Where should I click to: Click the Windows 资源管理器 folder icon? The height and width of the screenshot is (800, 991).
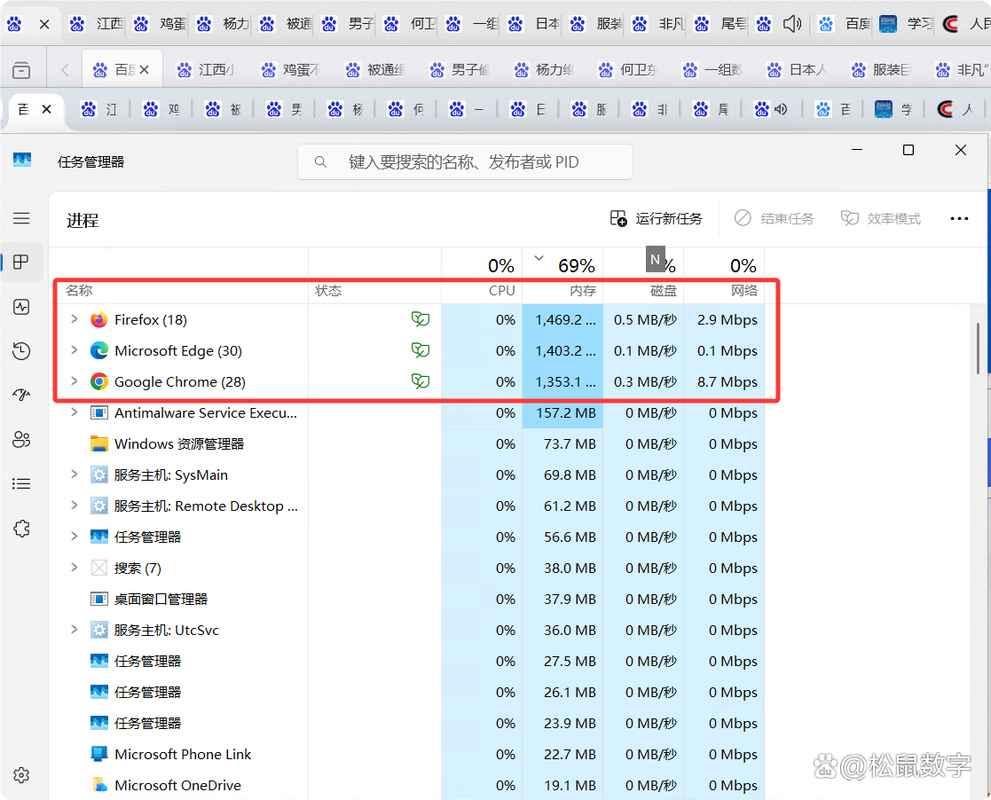(99, 444)
